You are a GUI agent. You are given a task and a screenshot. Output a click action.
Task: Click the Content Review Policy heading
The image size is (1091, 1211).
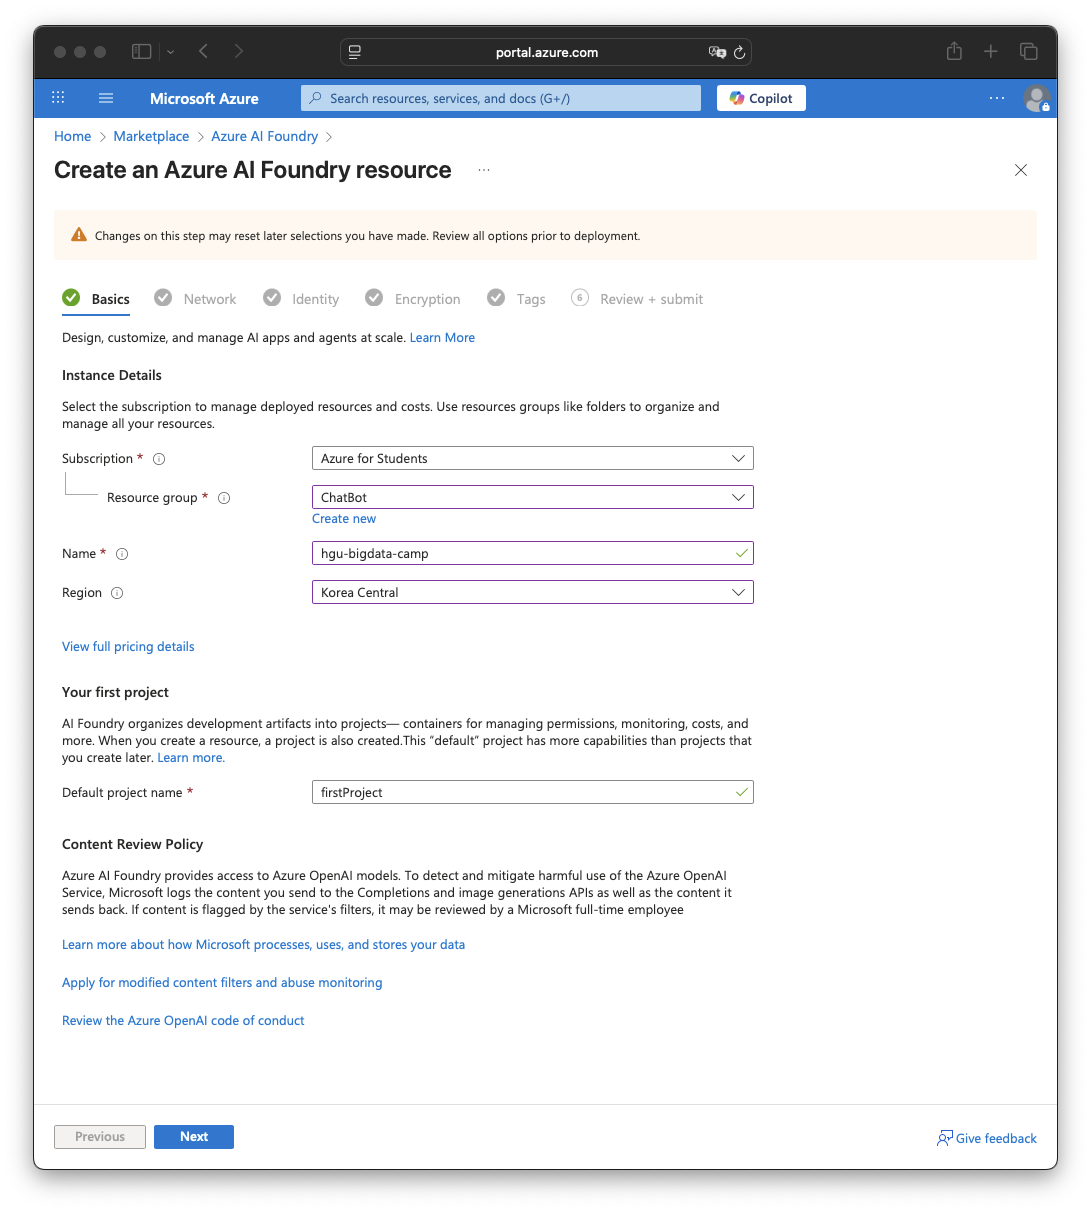pyautogui.click(x=132, y=844)
